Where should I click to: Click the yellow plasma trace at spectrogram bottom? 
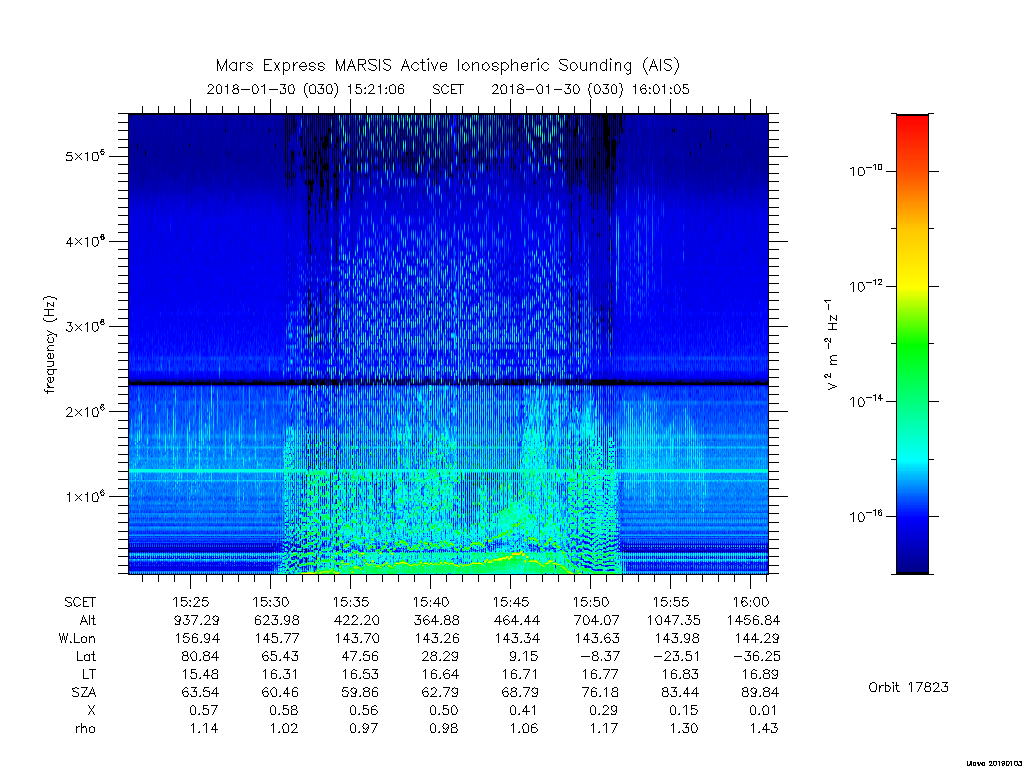(x=444, y=563)
